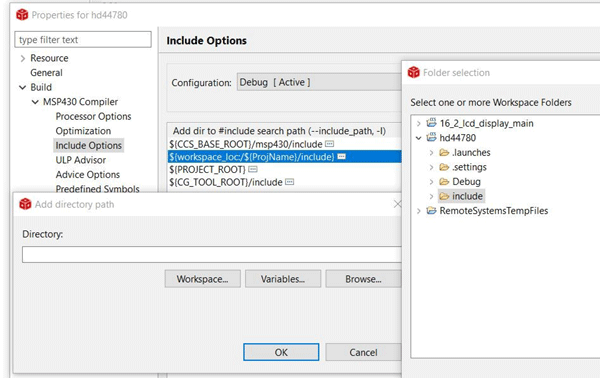Open the Optimization settings page
This screenshot has width=600, height=378.
(83, 131)
